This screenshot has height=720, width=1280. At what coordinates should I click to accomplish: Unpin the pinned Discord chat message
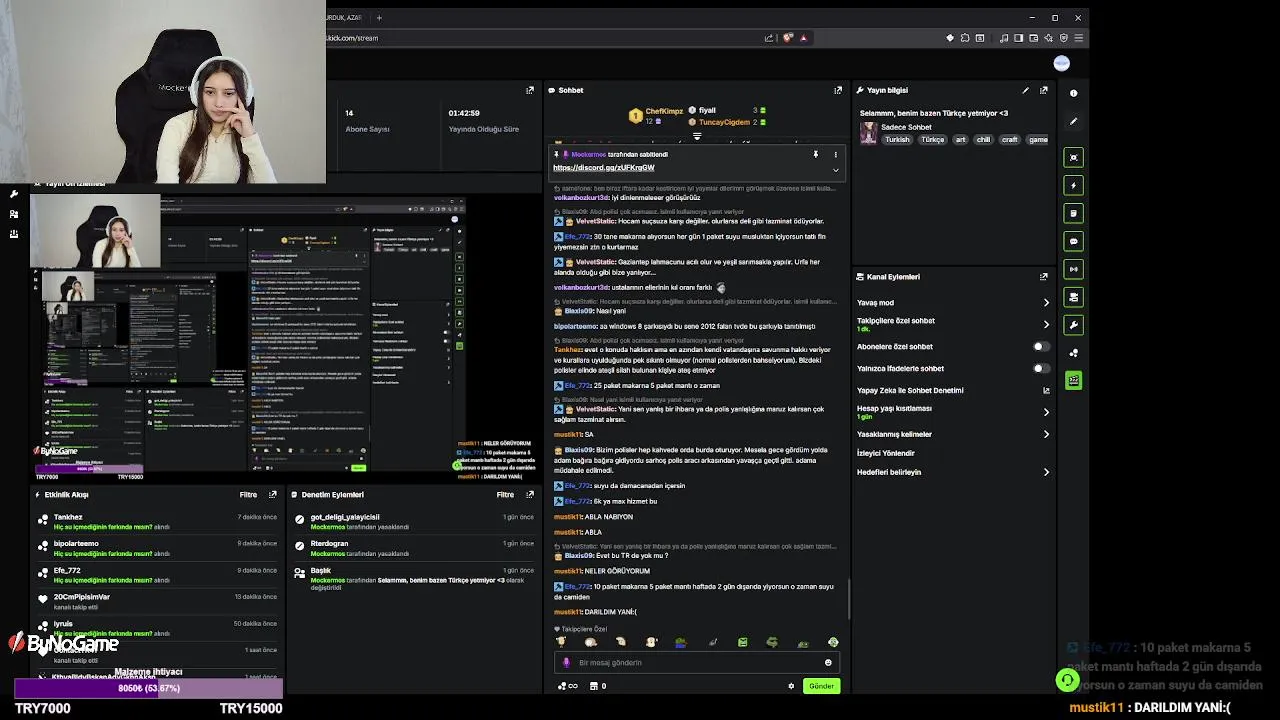click(816, 155)
